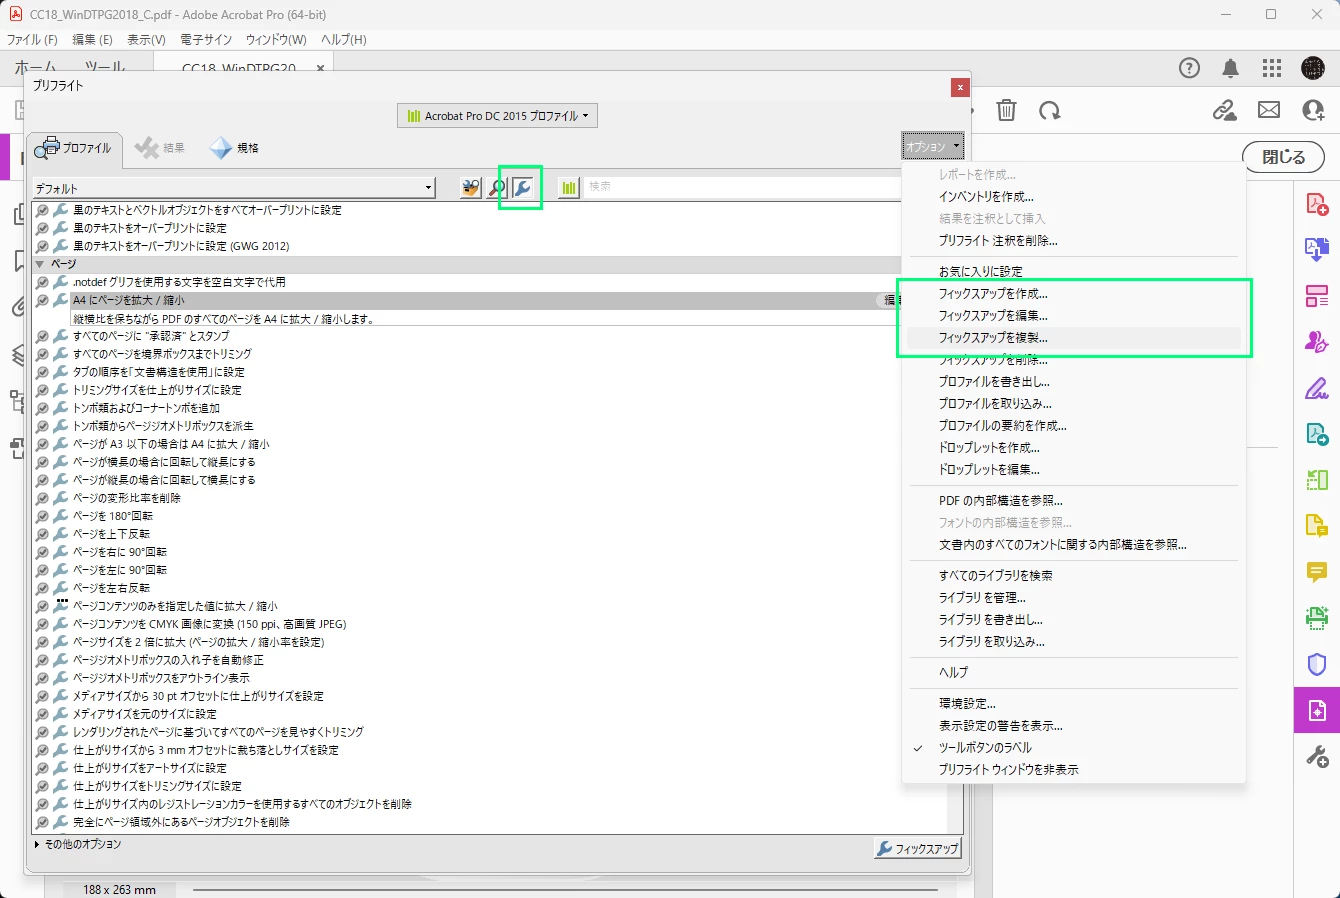
Task: Click the add user share icon
Action: tap(1313, 111)
